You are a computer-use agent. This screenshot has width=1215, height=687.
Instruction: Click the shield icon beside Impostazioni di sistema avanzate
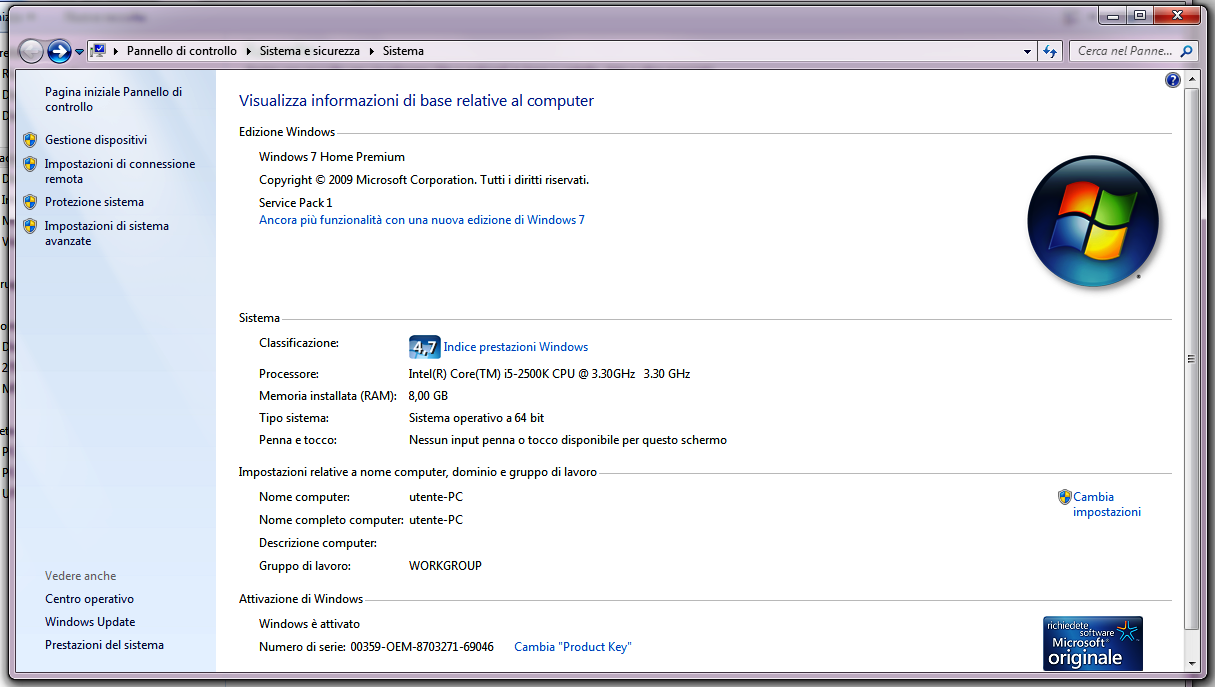coord(30,226)
